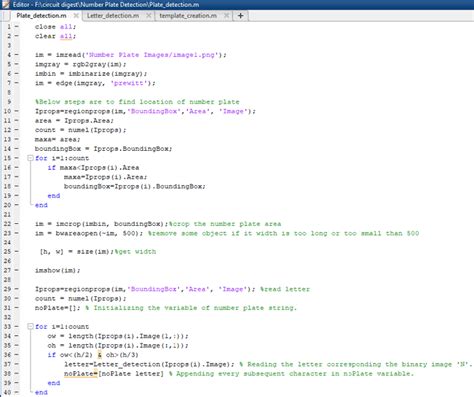This screenshot has height=397, width=474.
Task: Close the template_creation.m tab
Action: point(226,16)
